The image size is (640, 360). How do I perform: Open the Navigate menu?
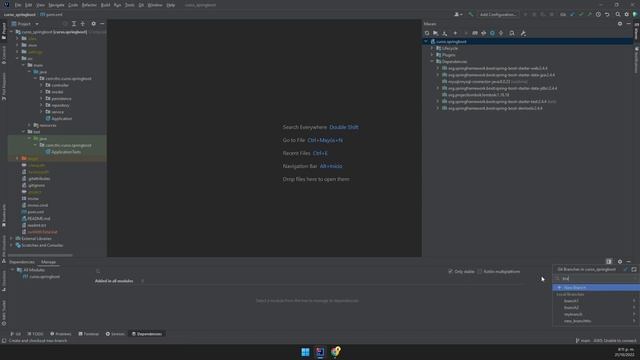[56, 5]
